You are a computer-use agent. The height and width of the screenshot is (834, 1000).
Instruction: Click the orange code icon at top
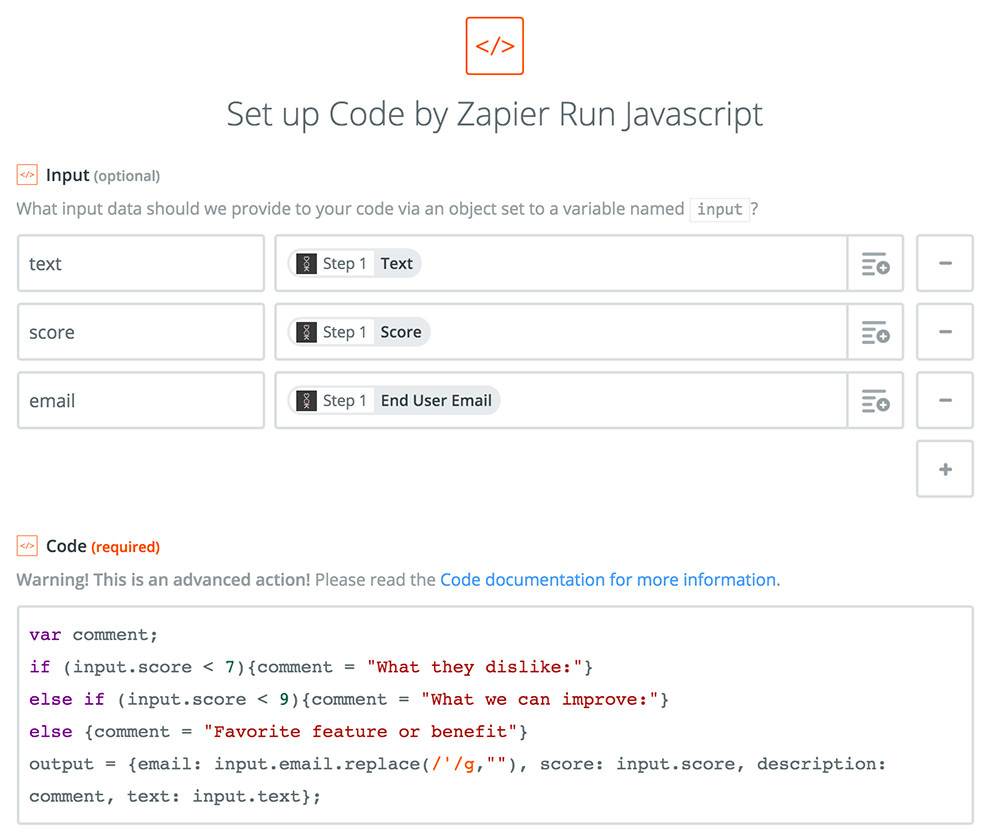click(x=494, y=46)
